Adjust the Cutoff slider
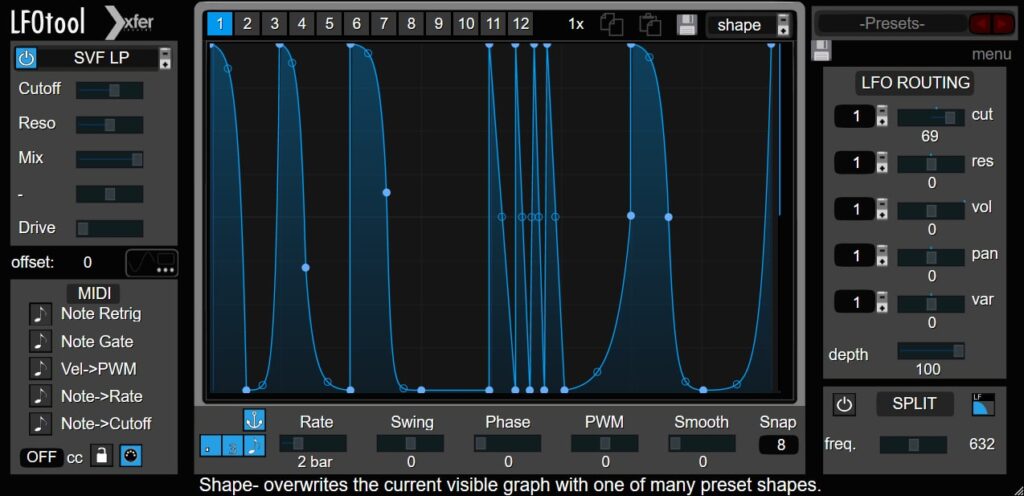 click(x=110, y=90)
